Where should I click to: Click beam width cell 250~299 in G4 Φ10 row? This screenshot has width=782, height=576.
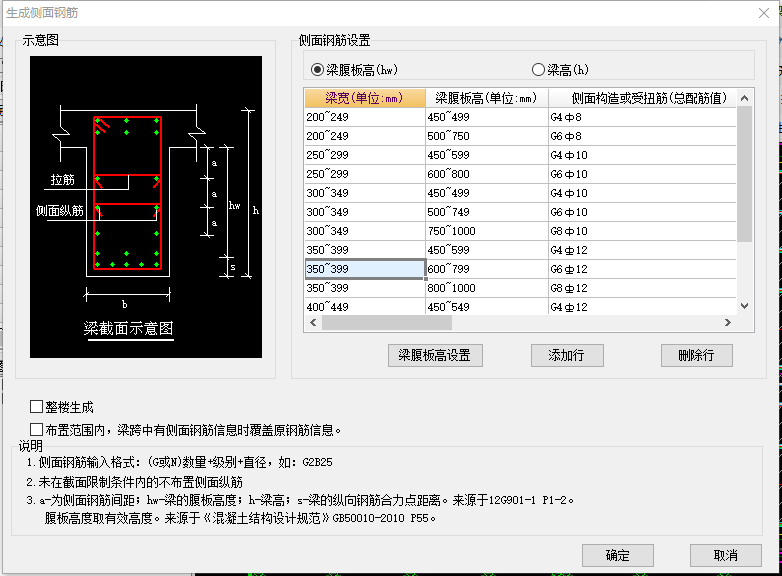coord(365,155)
